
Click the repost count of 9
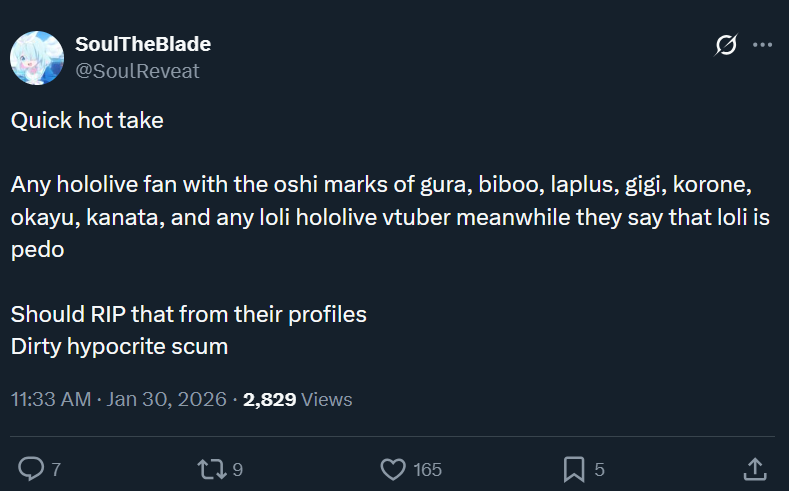pos(238,469)
